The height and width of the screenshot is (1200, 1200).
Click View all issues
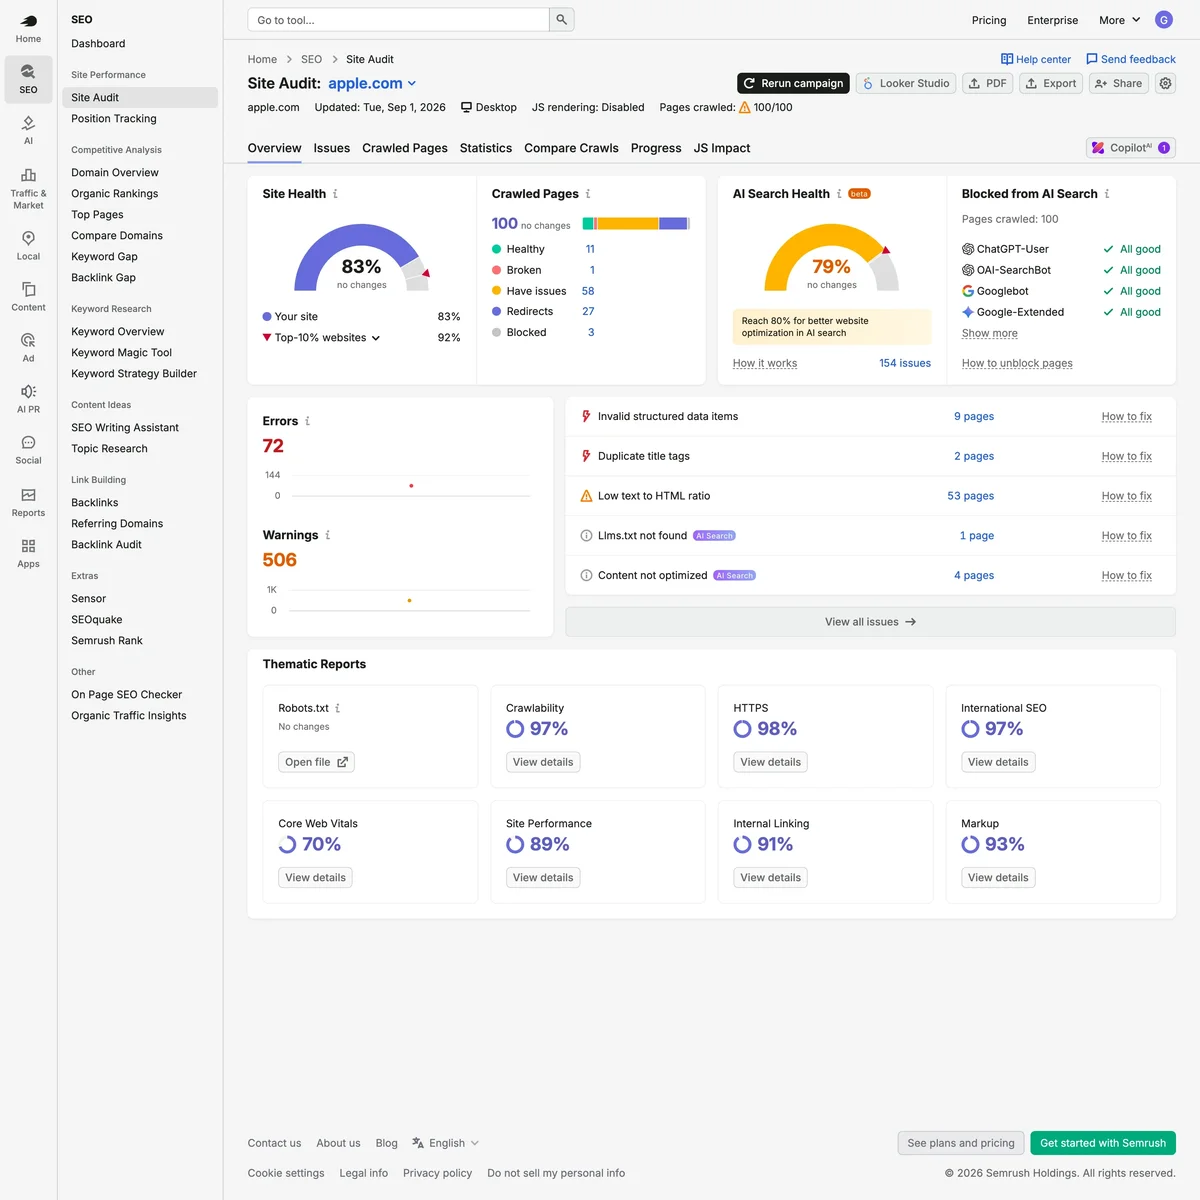coord(870,622)
